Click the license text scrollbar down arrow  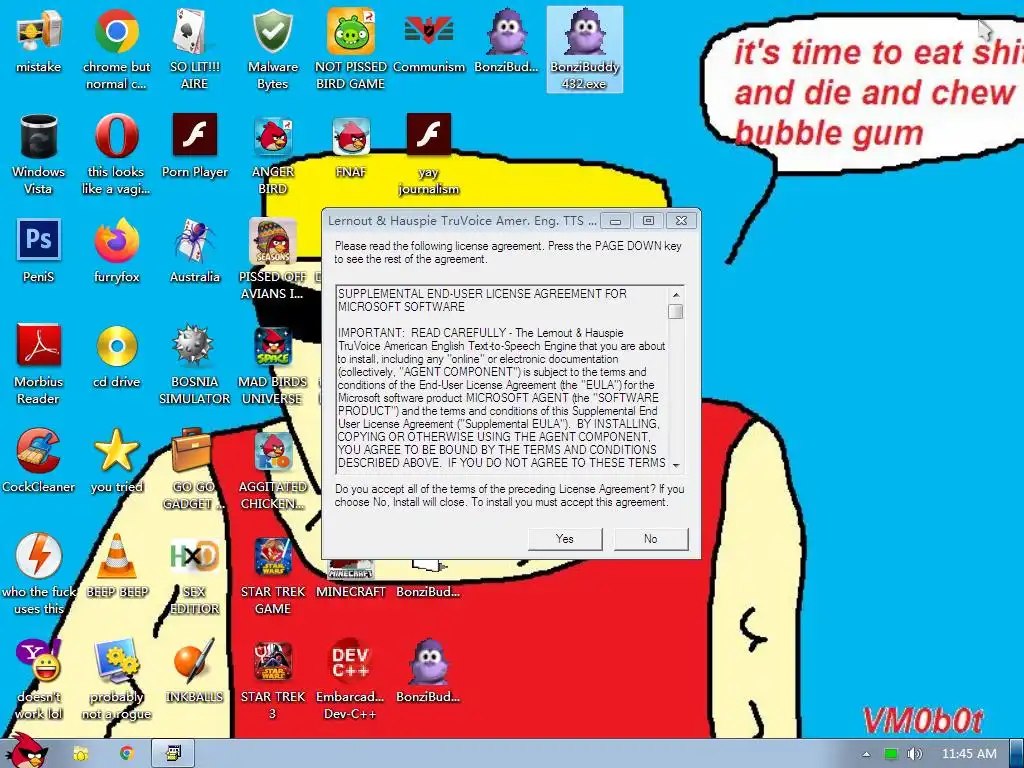click(676, 465)
